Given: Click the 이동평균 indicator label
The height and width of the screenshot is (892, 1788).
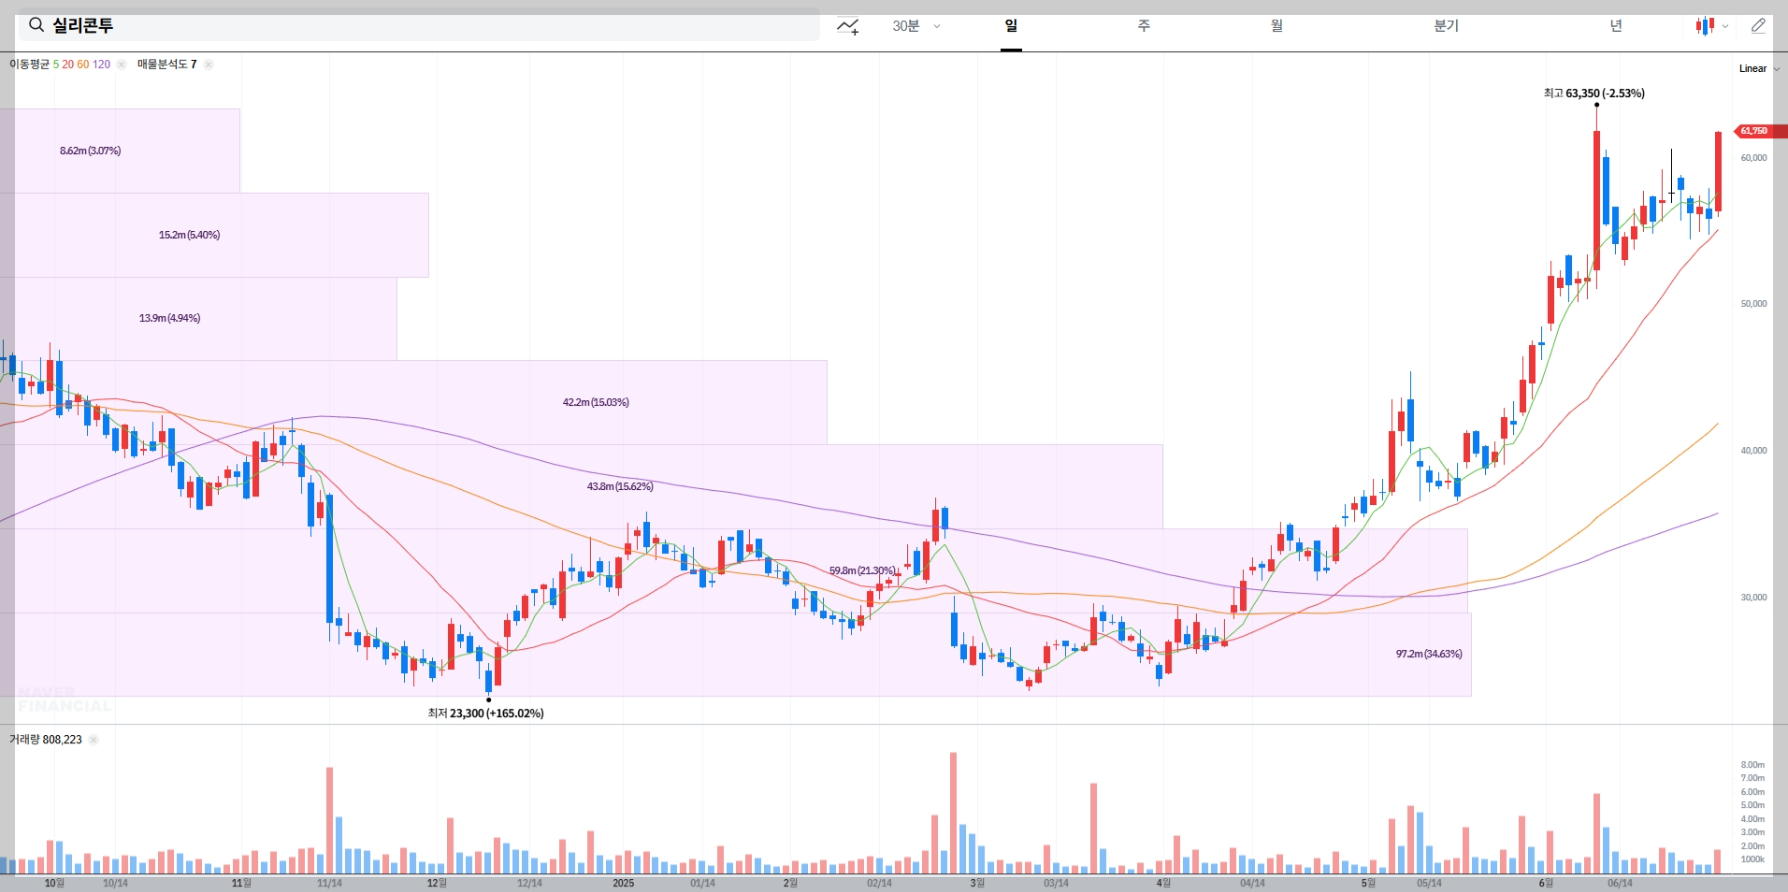Looking at the screenshot, I should click(x=29, y=64).
